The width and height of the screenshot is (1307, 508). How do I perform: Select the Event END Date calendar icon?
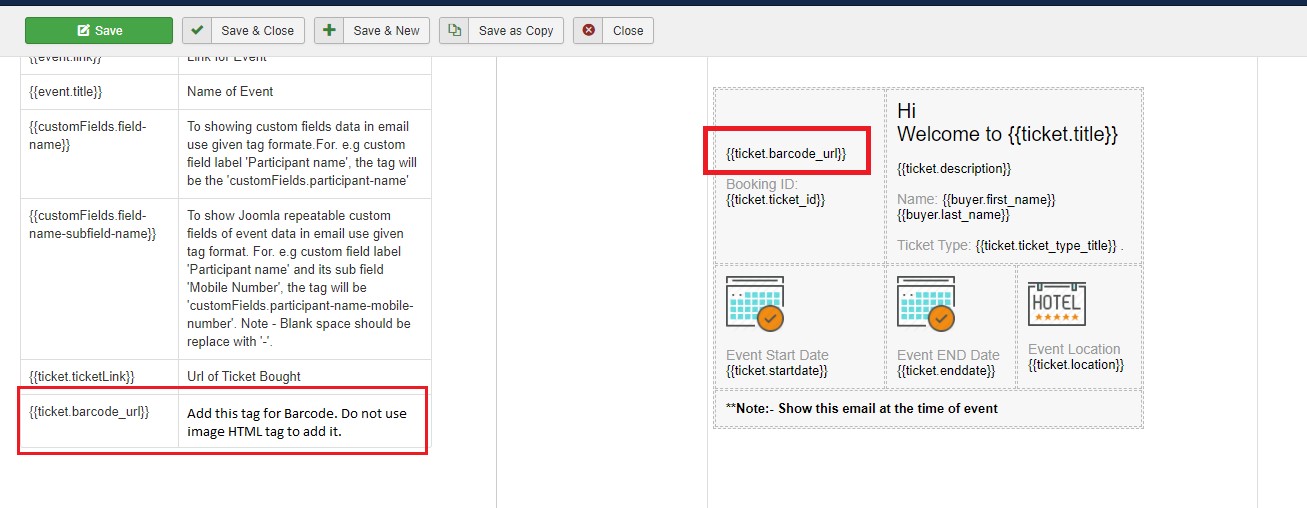(925, 304)
